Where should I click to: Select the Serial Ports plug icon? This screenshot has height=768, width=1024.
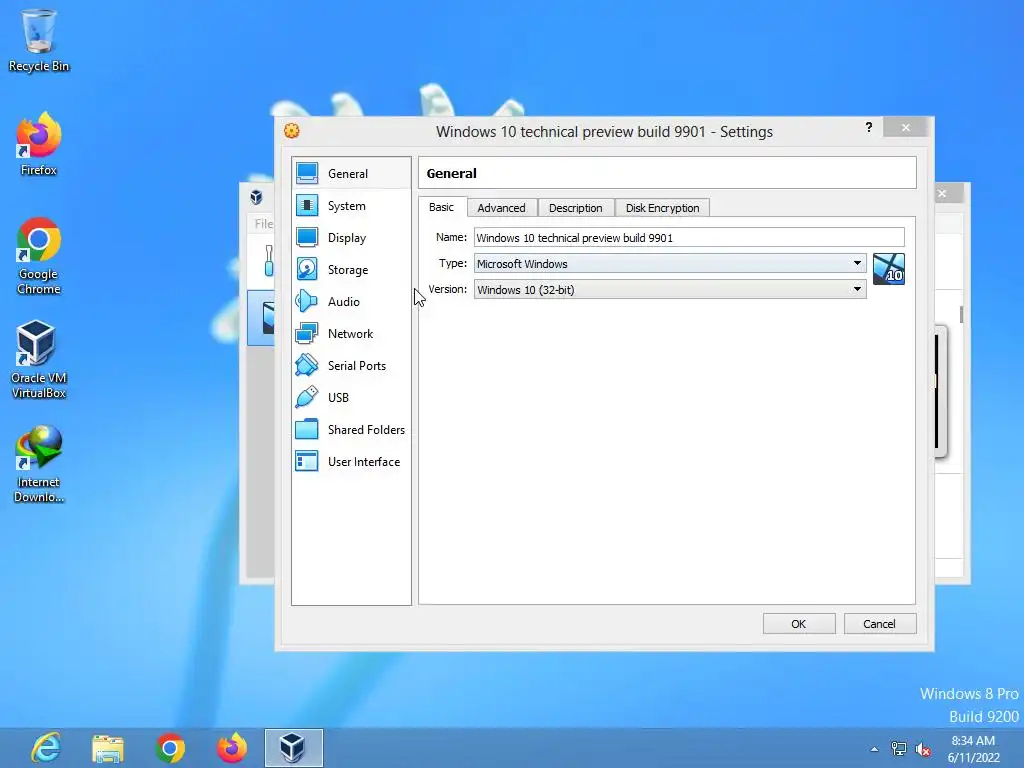(307, 366)
